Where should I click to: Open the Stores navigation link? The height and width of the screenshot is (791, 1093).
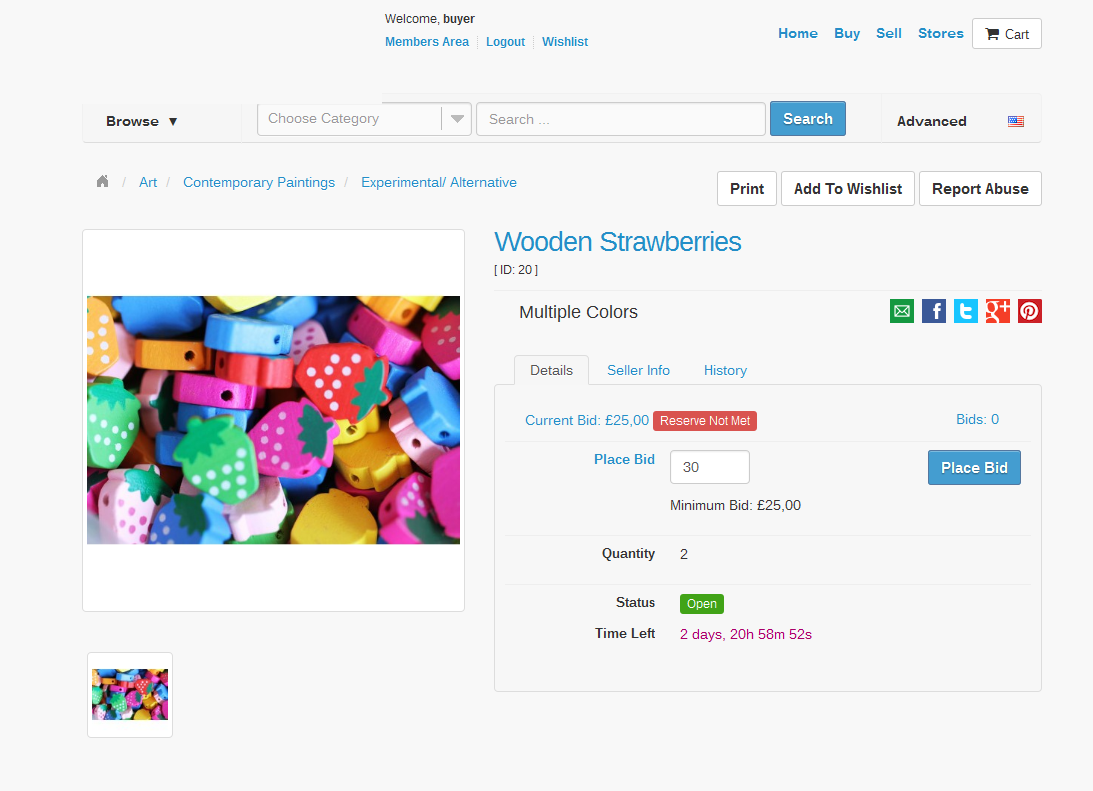pos(940,33)
